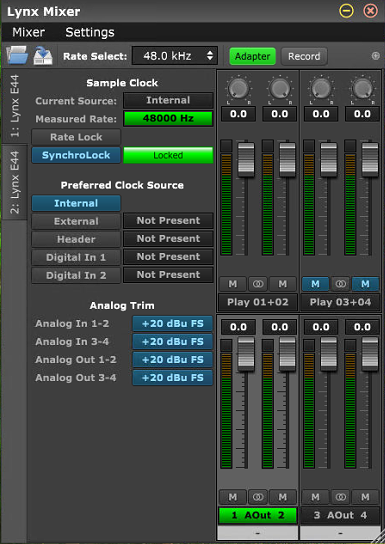The height and width of the screenshot is (544, 385).
Task: Click the save scene icon in toolbar
Action: (43, 56)
